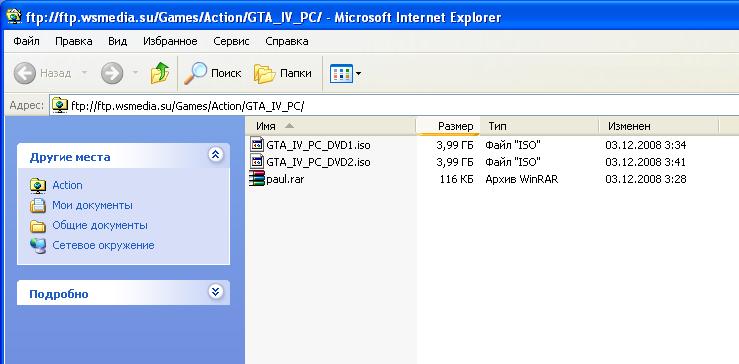This screenshot has width=739, height=364.
Task: Sort by Размер column header
Action: [448, 126]
